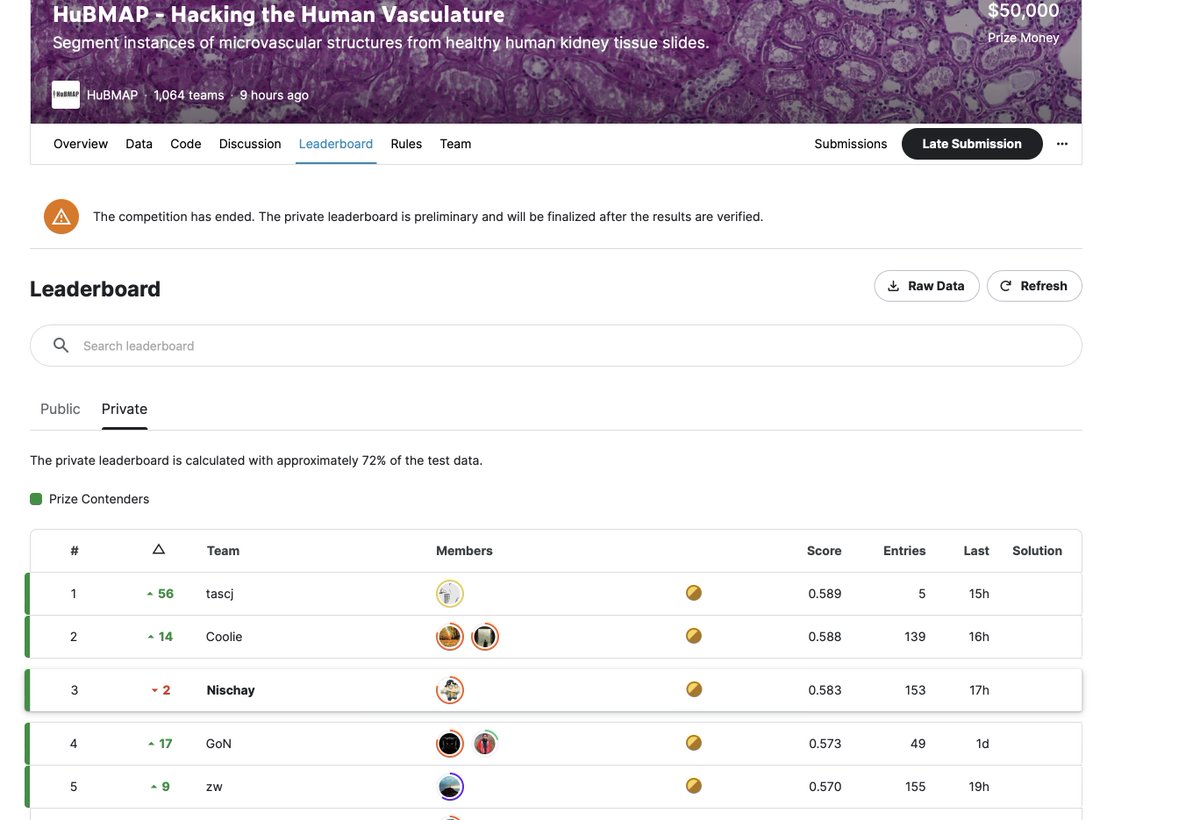Click the score 0.589
Viewport: 1200px width, 820px height.
(825, 594)
